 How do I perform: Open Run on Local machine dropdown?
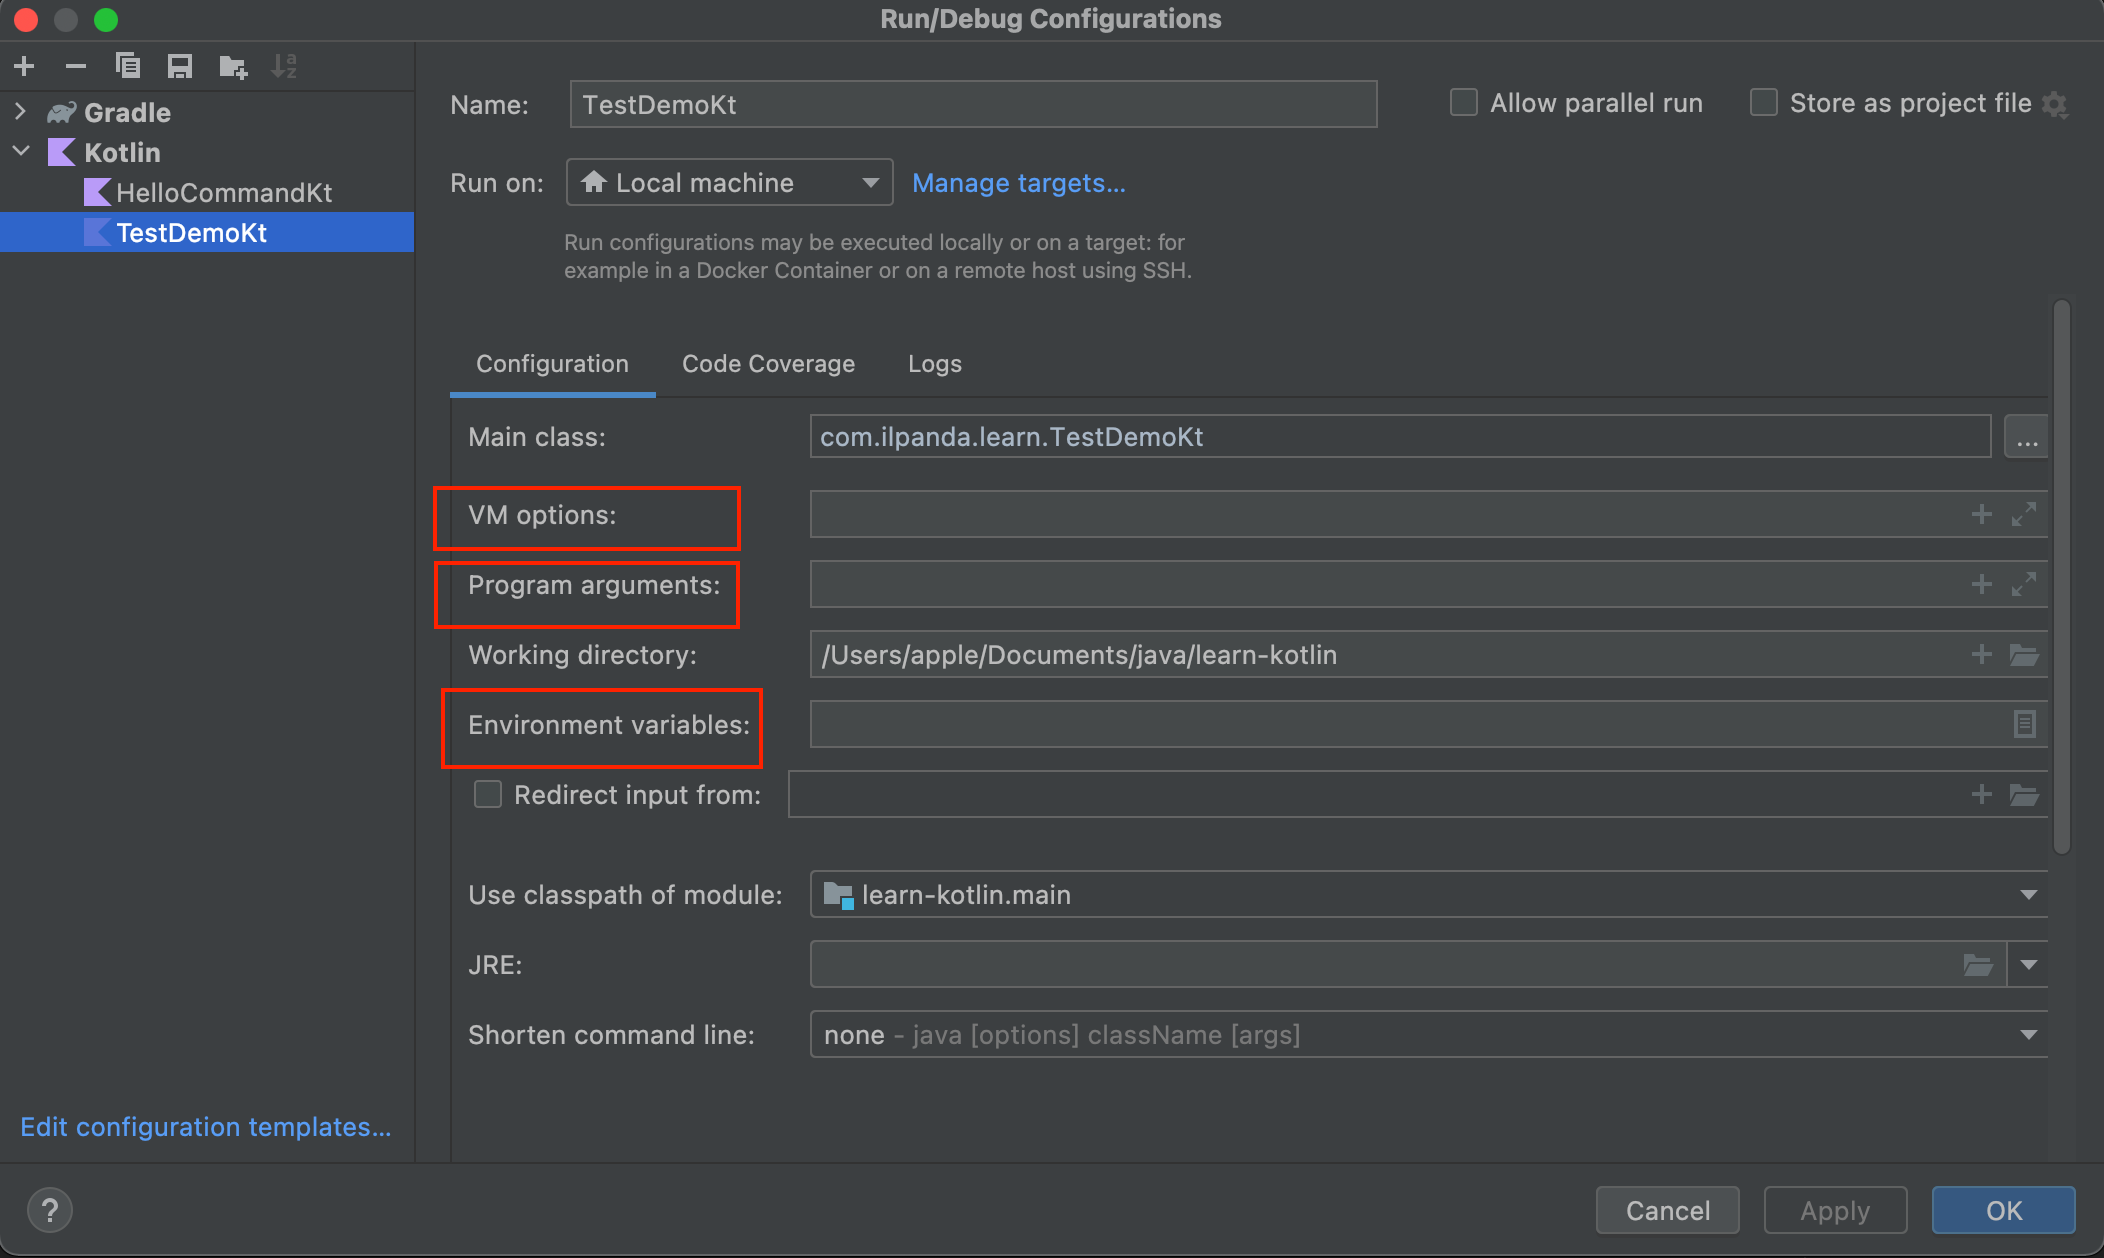(730, 183)
